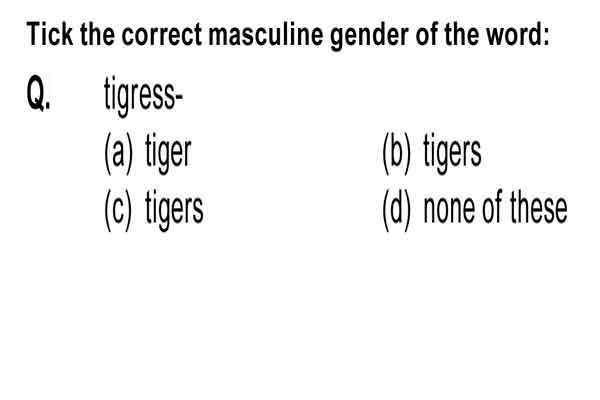600x400 pixels.
Task: Click the (d) option marker
Action: pos(397,211)
